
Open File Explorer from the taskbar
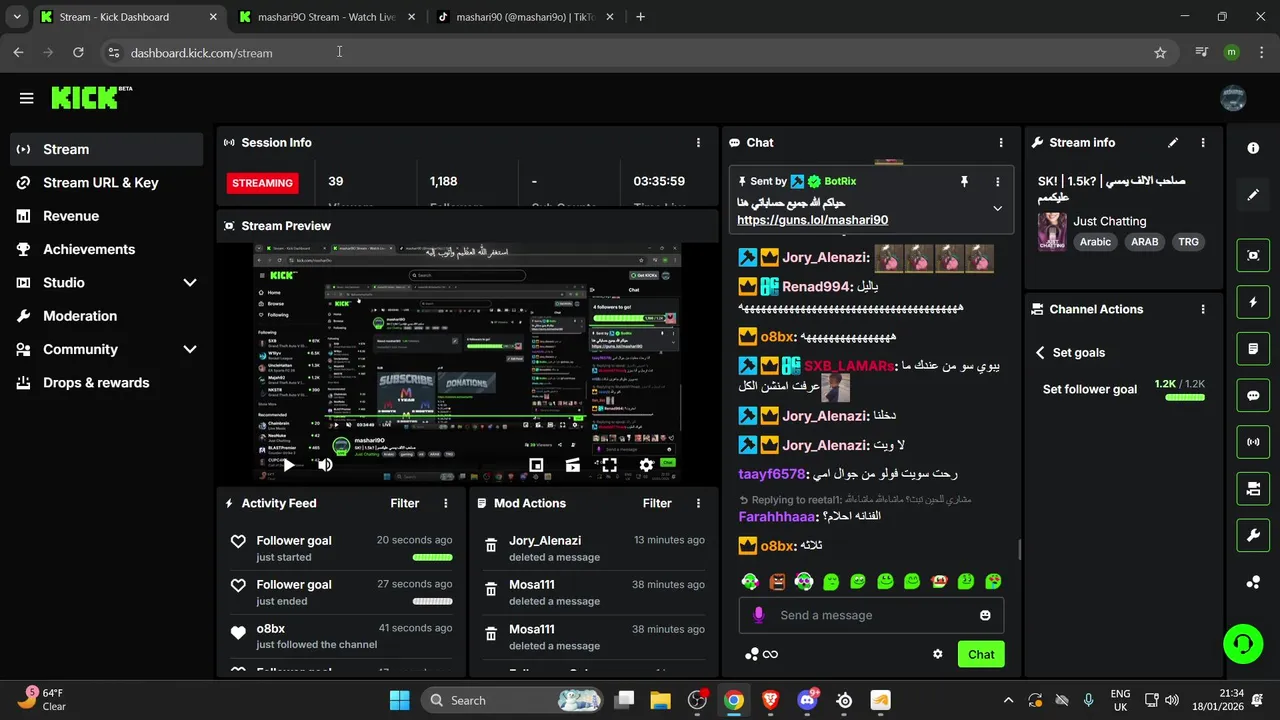[660, 700]
